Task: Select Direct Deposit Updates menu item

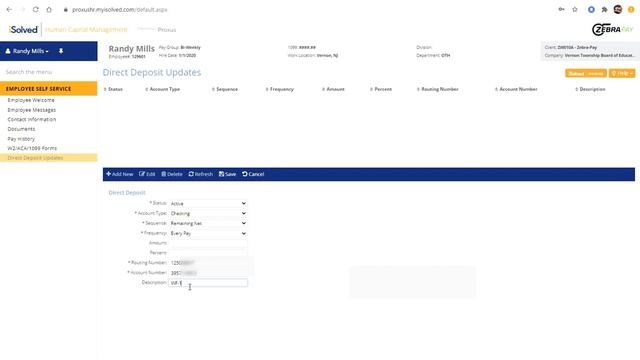Action: (49, 158)
